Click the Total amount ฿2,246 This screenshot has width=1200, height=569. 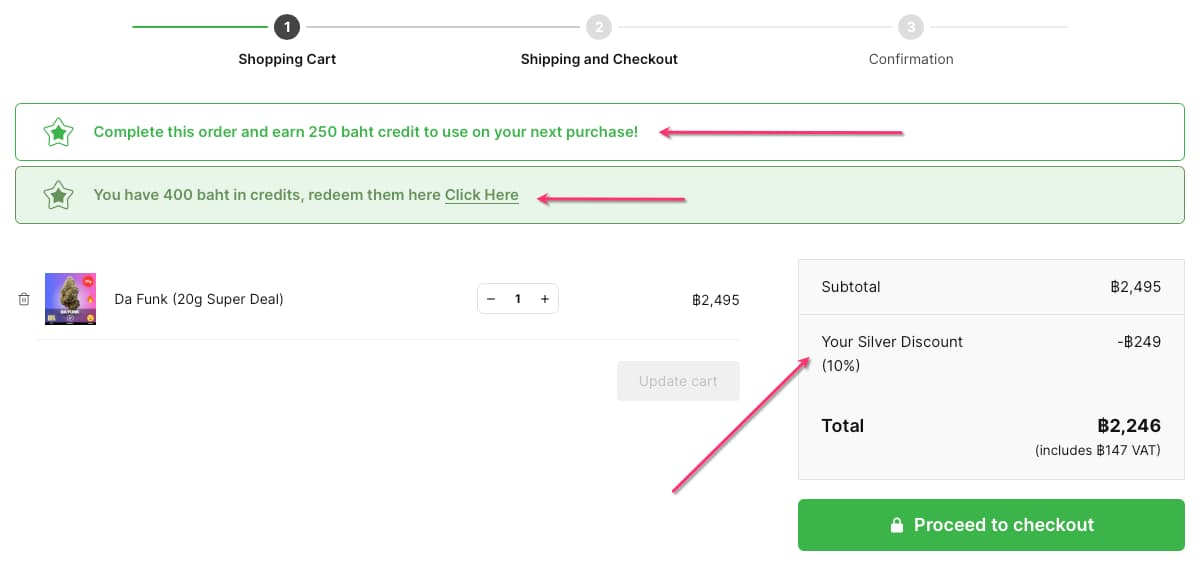[x=1128, y=426]
